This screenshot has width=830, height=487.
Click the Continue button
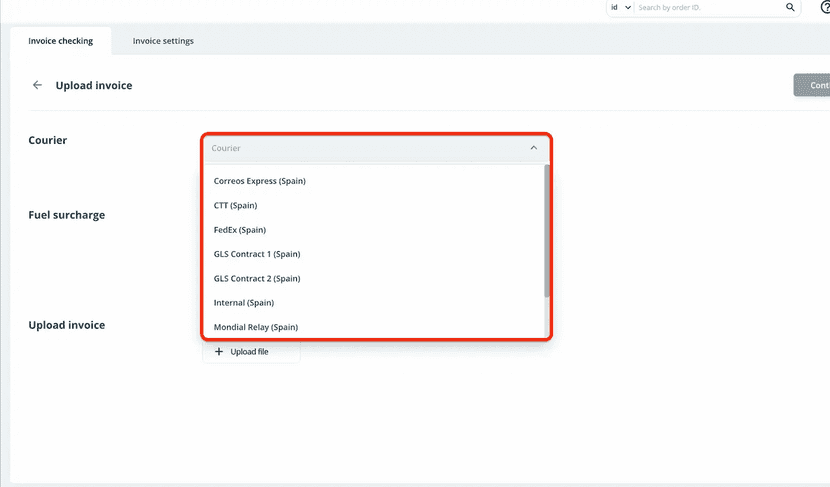[812, 86]
